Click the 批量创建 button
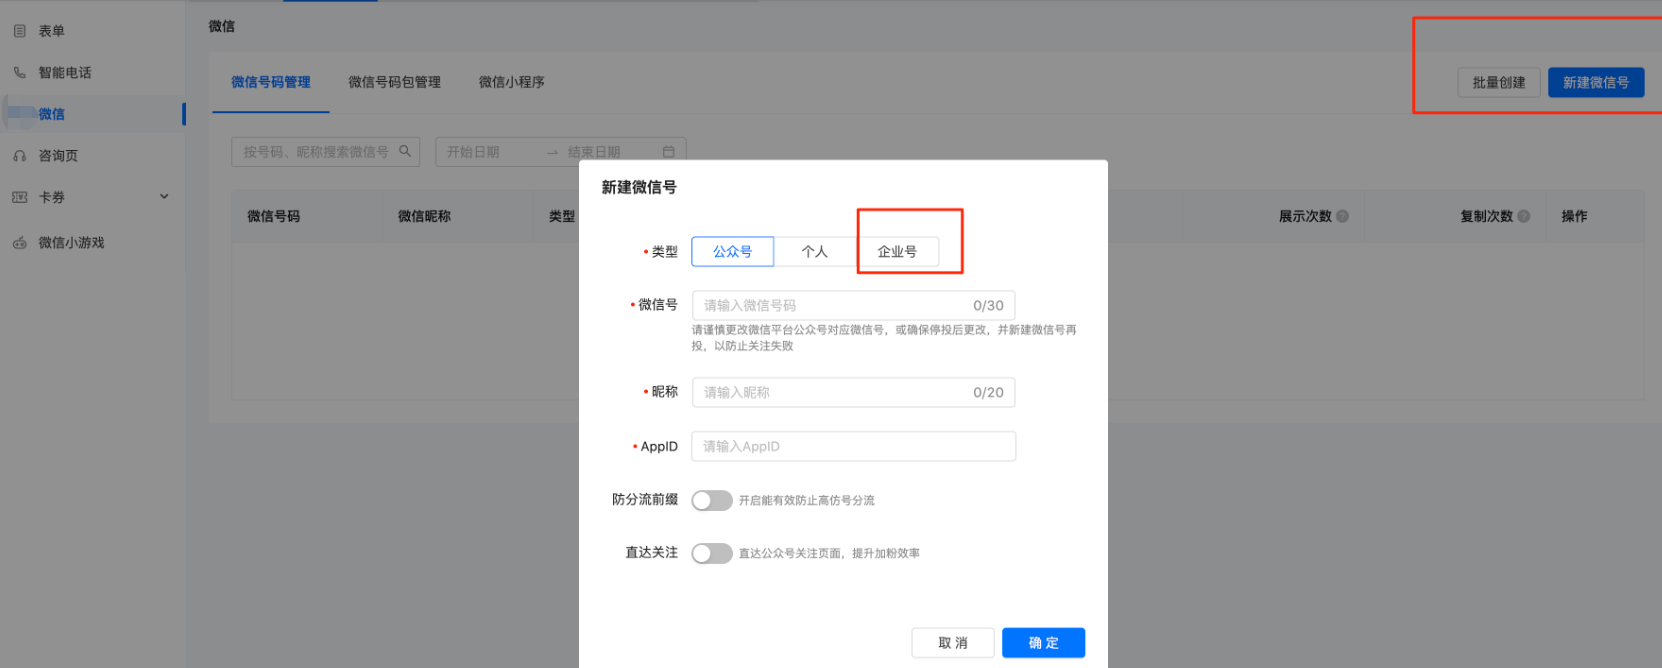The image size is (1662, 668). tap(1499, 83)
